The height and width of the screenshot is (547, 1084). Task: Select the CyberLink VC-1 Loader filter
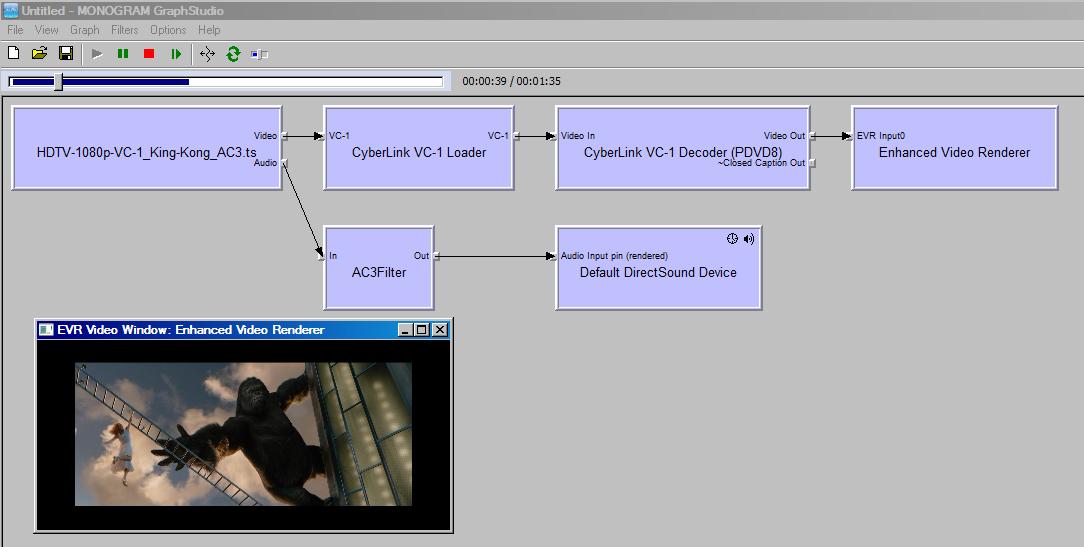418,147
